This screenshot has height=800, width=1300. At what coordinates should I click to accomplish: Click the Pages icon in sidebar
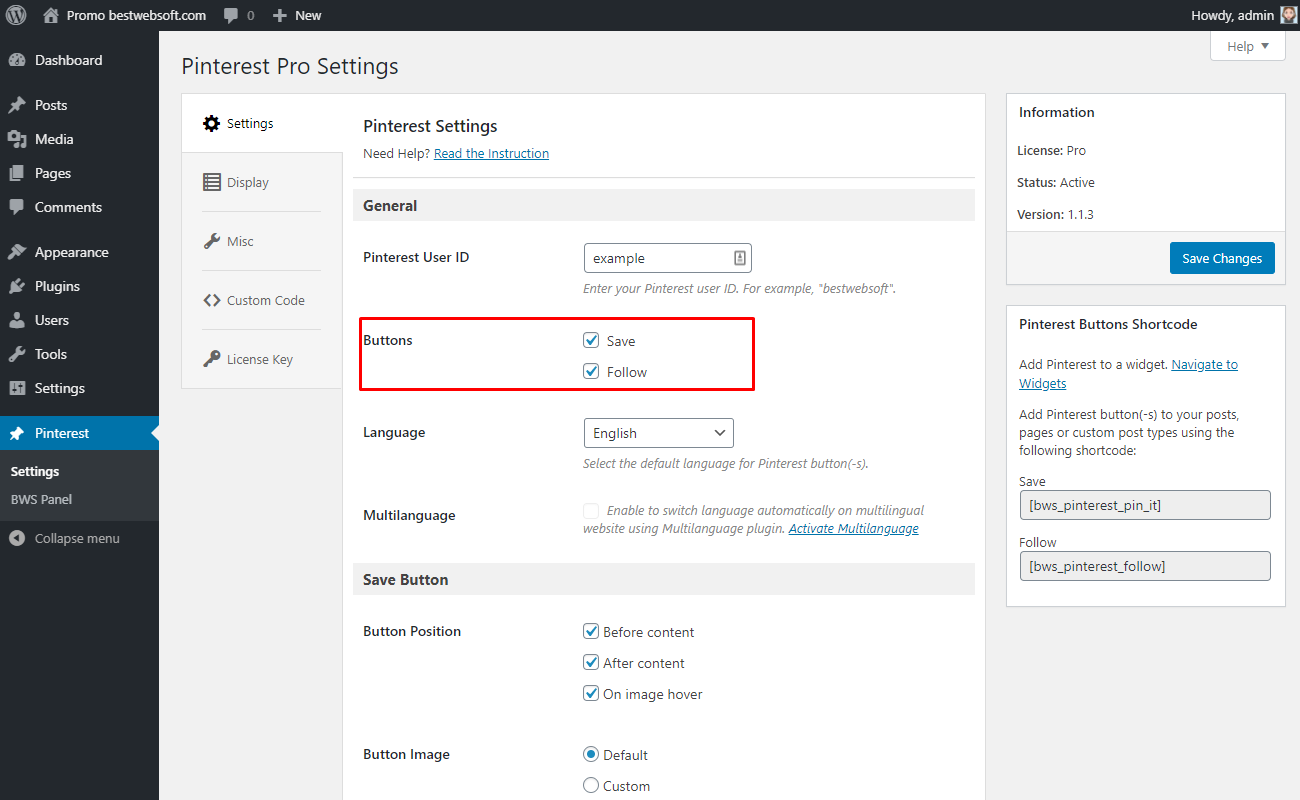[17, 173]
